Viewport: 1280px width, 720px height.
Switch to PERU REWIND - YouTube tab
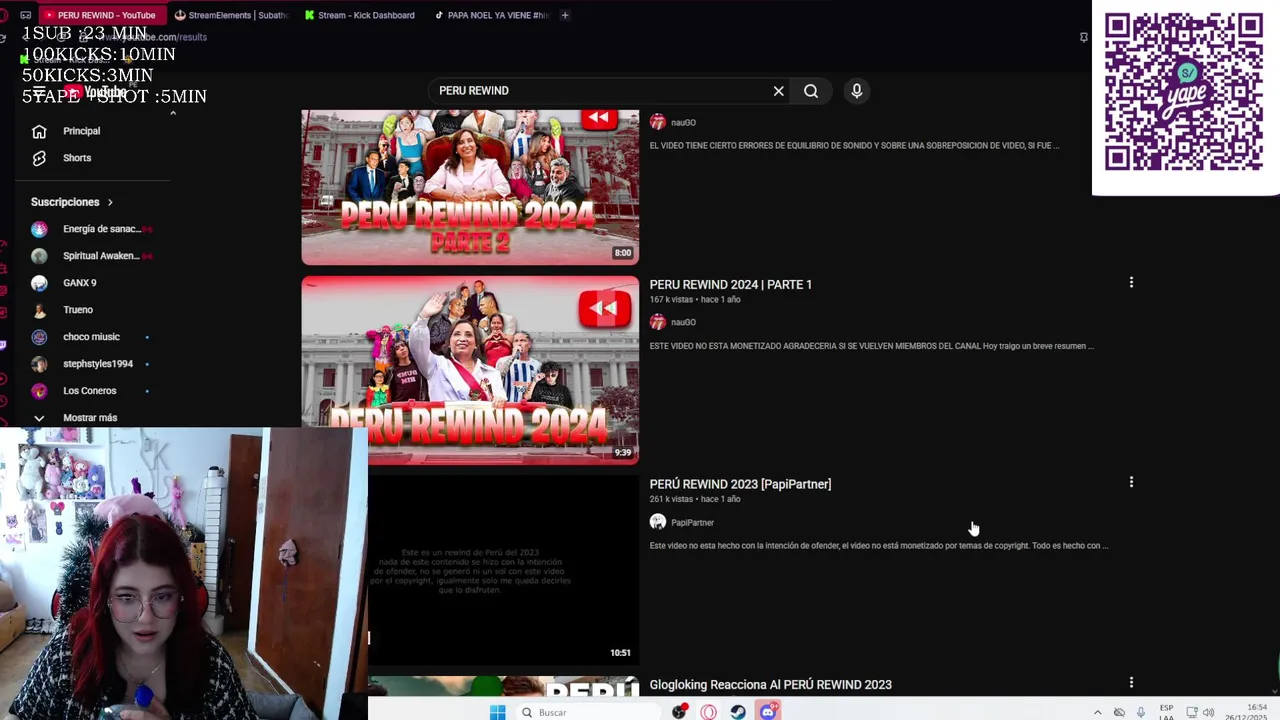tap(103, 15)
